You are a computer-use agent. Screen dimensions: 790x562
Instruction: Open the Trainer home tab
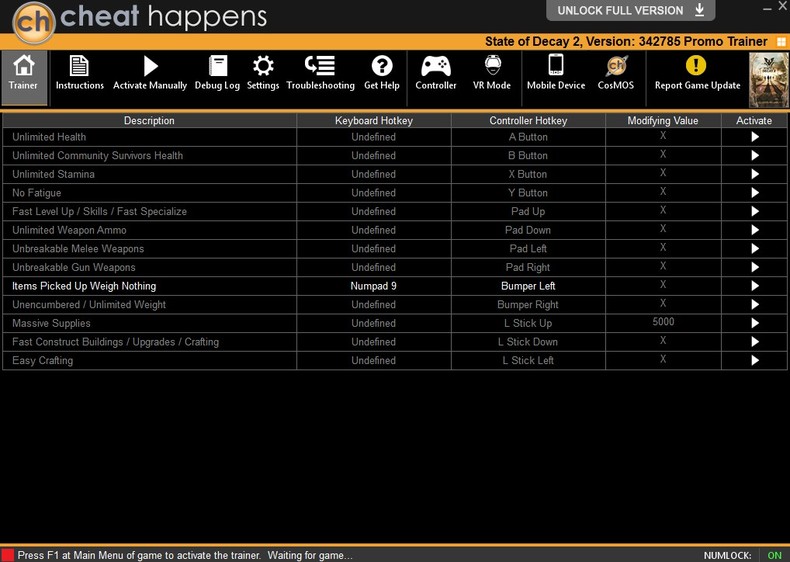[24, 77]
